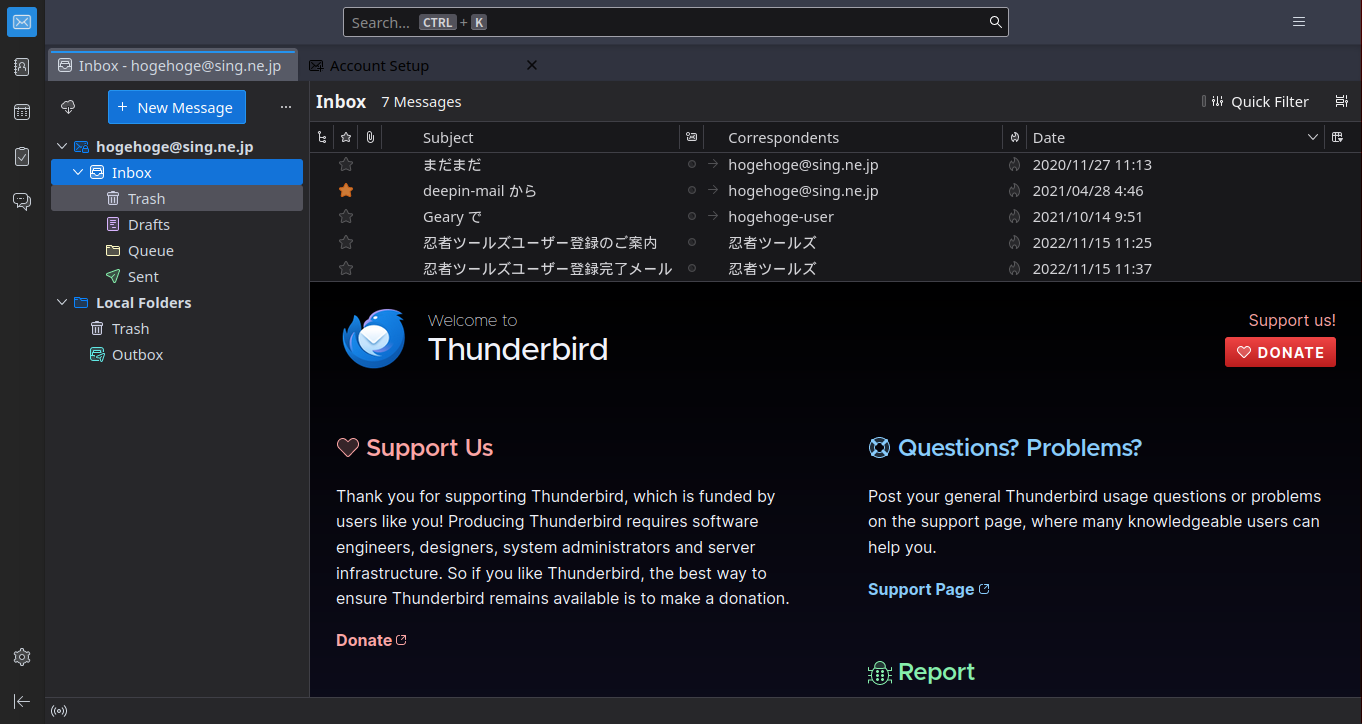
Task: Collapse Local Folders chevron
Action: tap(62, 302)
